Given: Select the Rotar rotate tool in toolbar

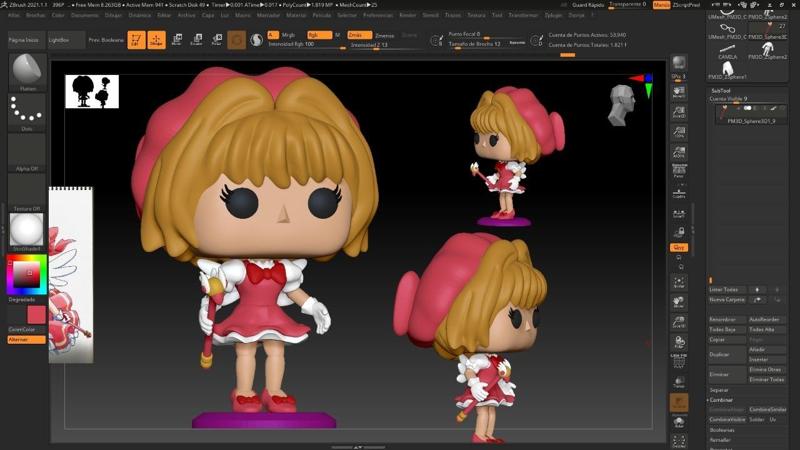Looking at the screenshot, I should click(217, 39).
